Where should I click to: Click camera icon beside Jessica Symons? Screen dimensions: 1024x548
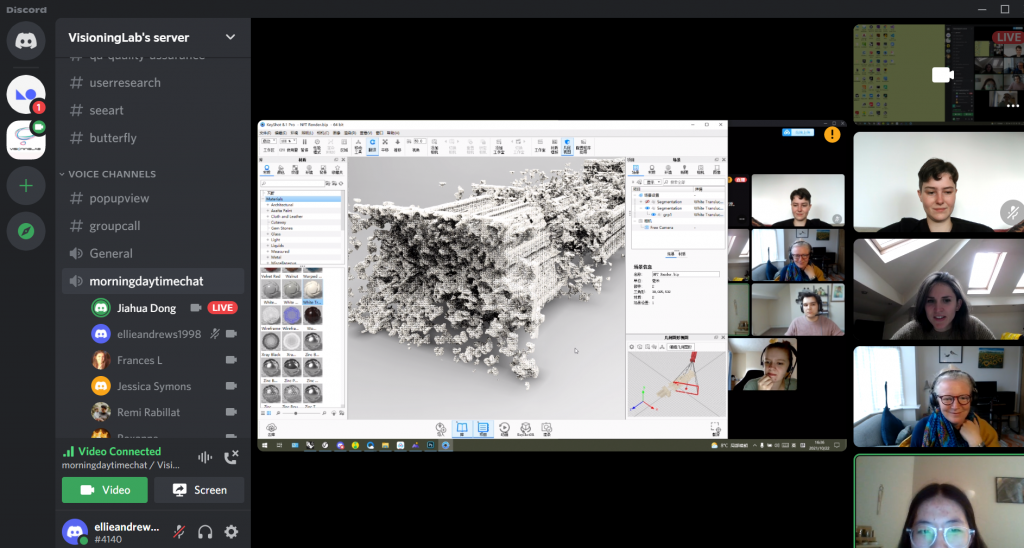pos(231,386)
